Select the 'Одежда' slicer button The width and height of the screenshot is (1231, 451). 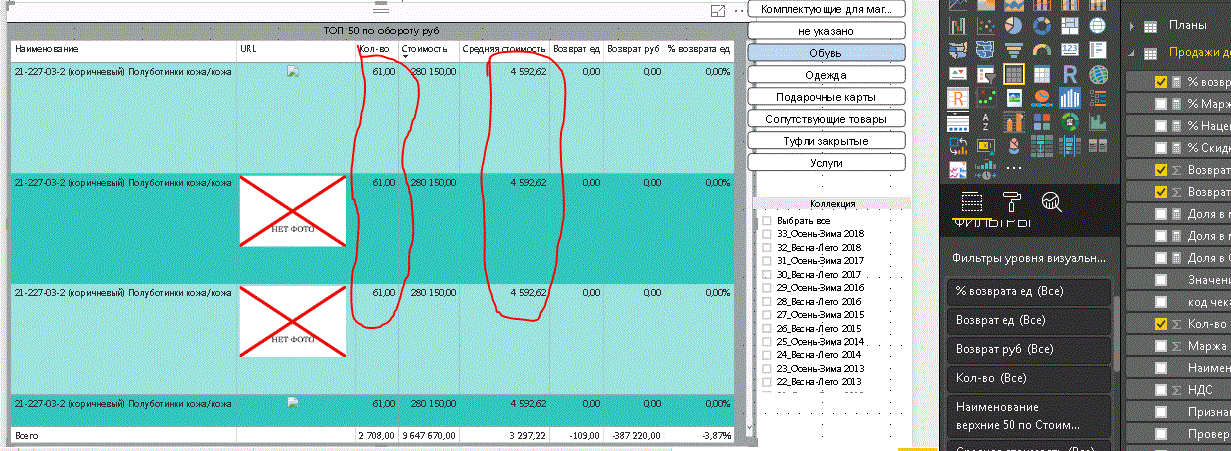point(826,75)
